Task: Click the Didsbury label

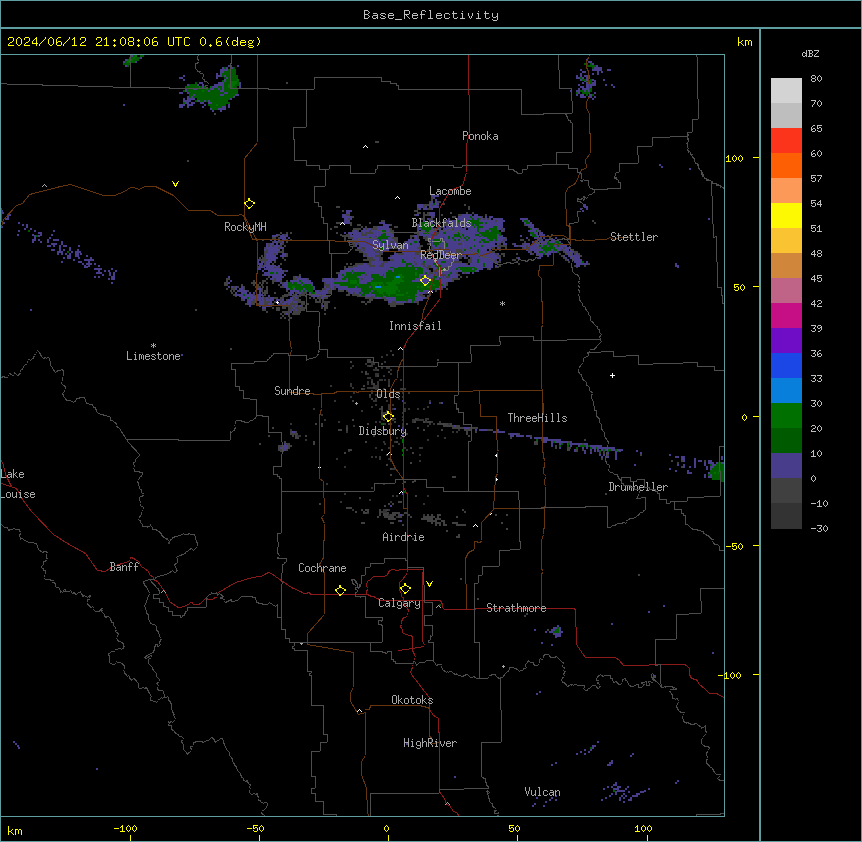Action: (x=383, y=431)
